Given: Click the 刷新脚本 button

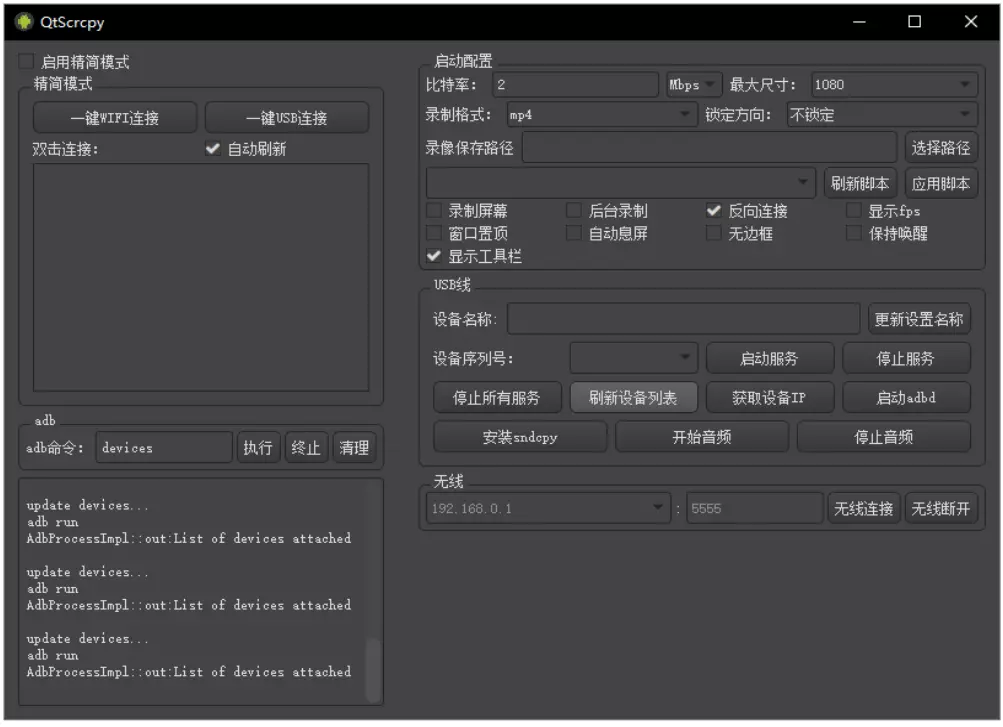Looking at the screenshot, I should [860, 184].
